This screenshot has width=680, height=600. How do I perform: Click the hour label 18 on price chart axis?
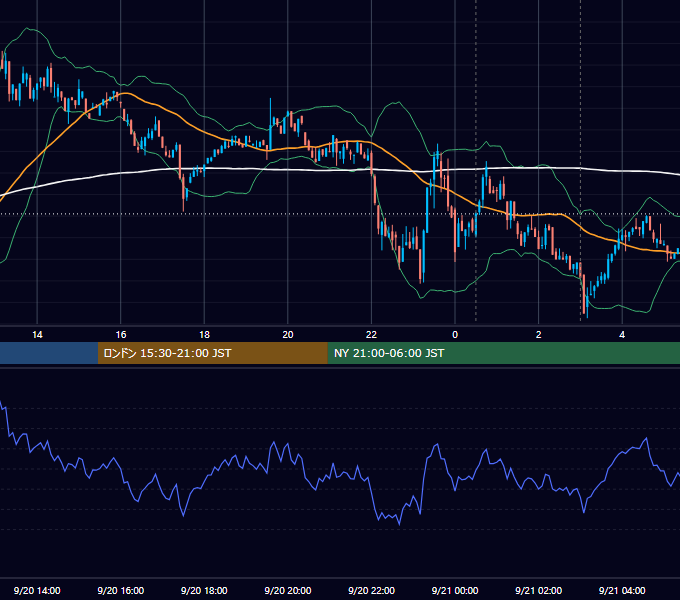point(204,335)
